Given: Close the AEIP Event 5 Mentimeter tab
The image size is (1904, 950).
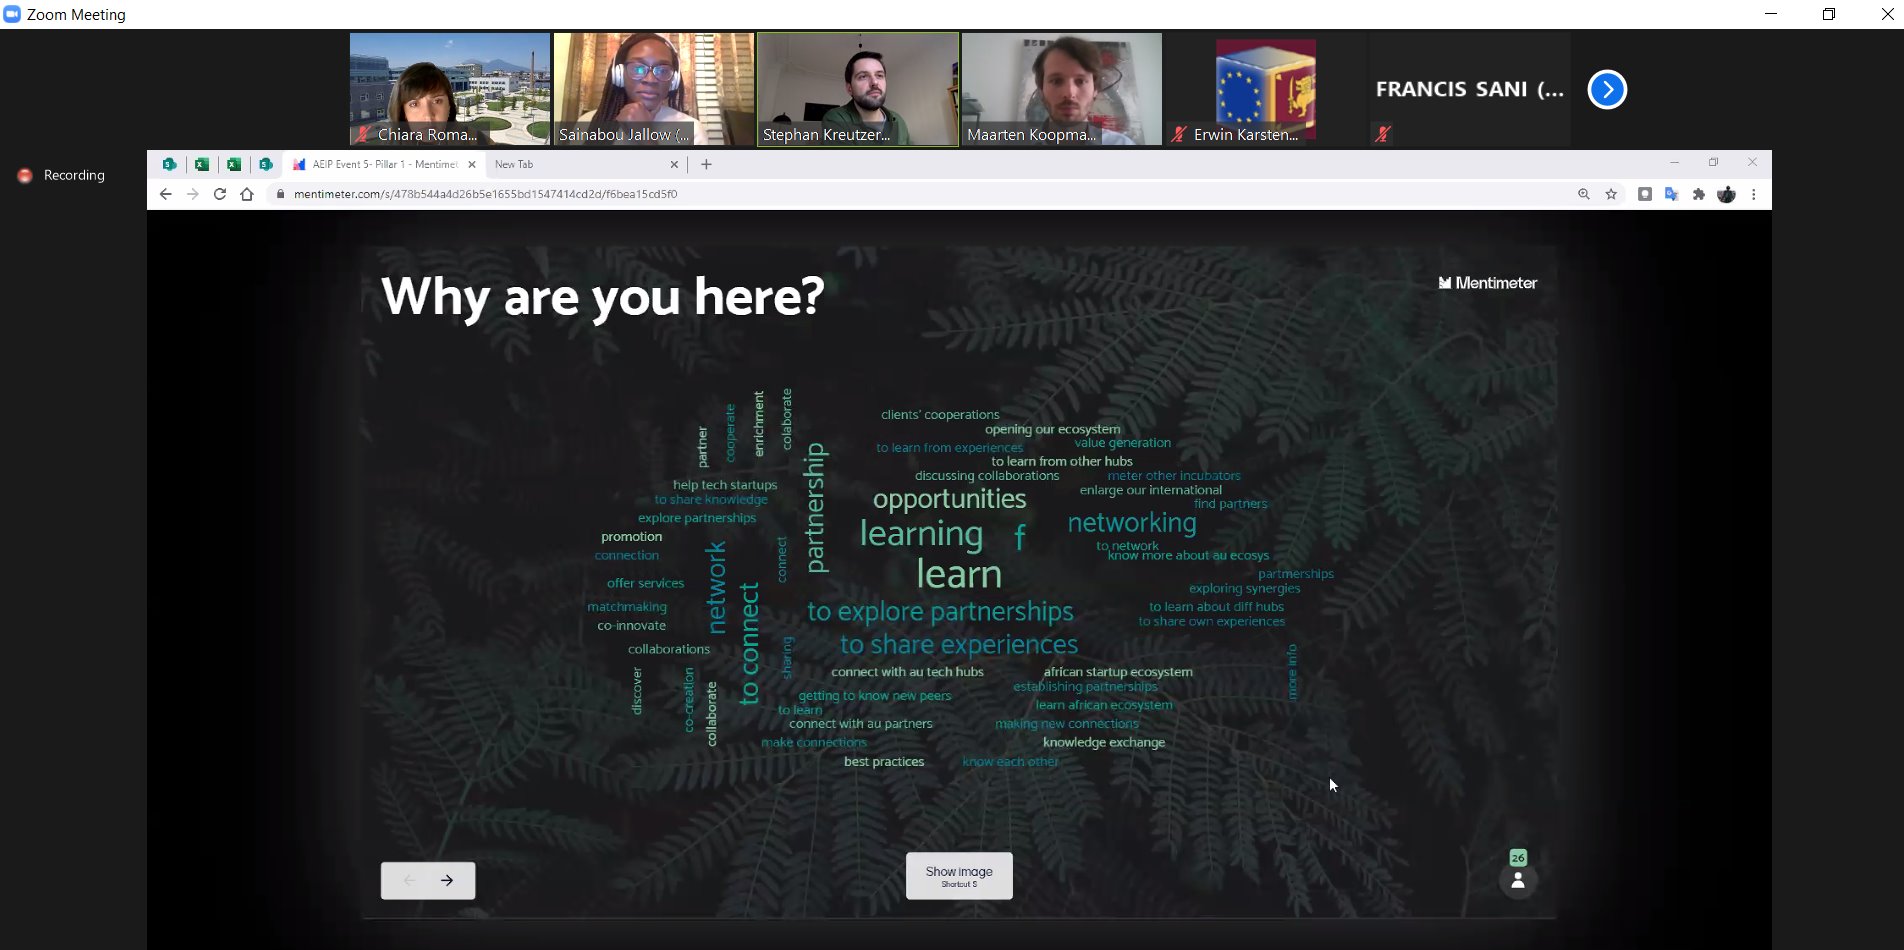Looking at the screenshot, I should click(x=472, y=164).
